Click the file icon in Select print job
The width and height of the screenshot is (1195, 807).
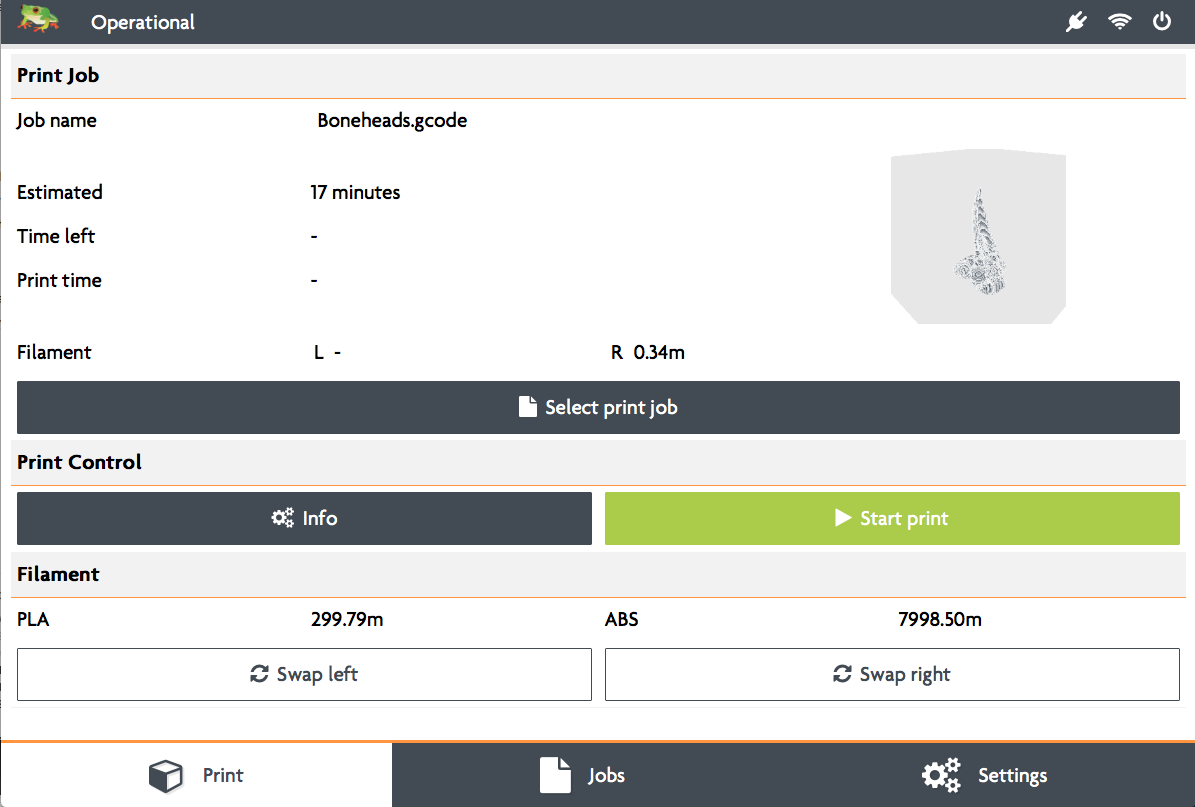coord(527,407)
